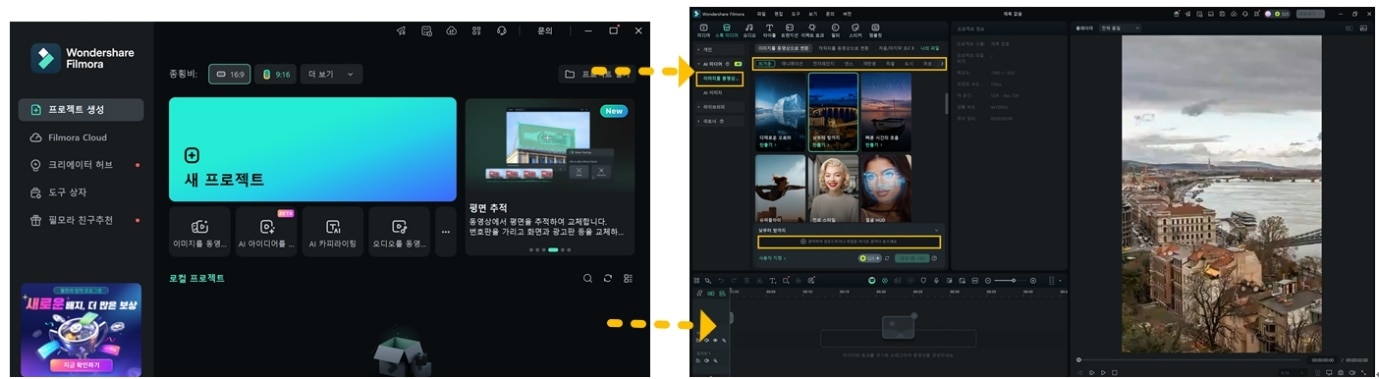This screenshot has width=1379, height=379.
Task: Open the 트랜지션 tab in editor toolbar
Action: (789, 31)
